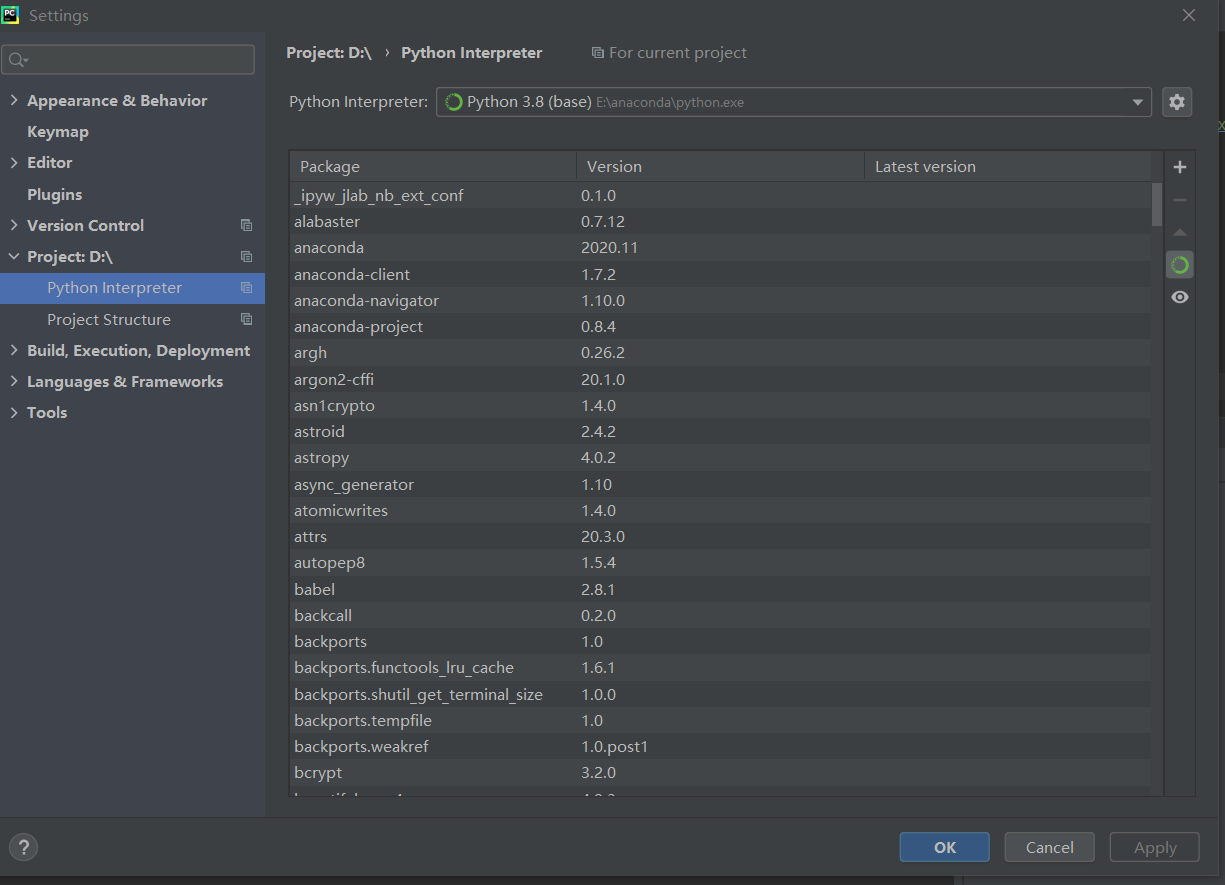Viewport: 1225px width, 885px height.
Task: Click version 1.0.post1 cell
Action: (614, 746)
